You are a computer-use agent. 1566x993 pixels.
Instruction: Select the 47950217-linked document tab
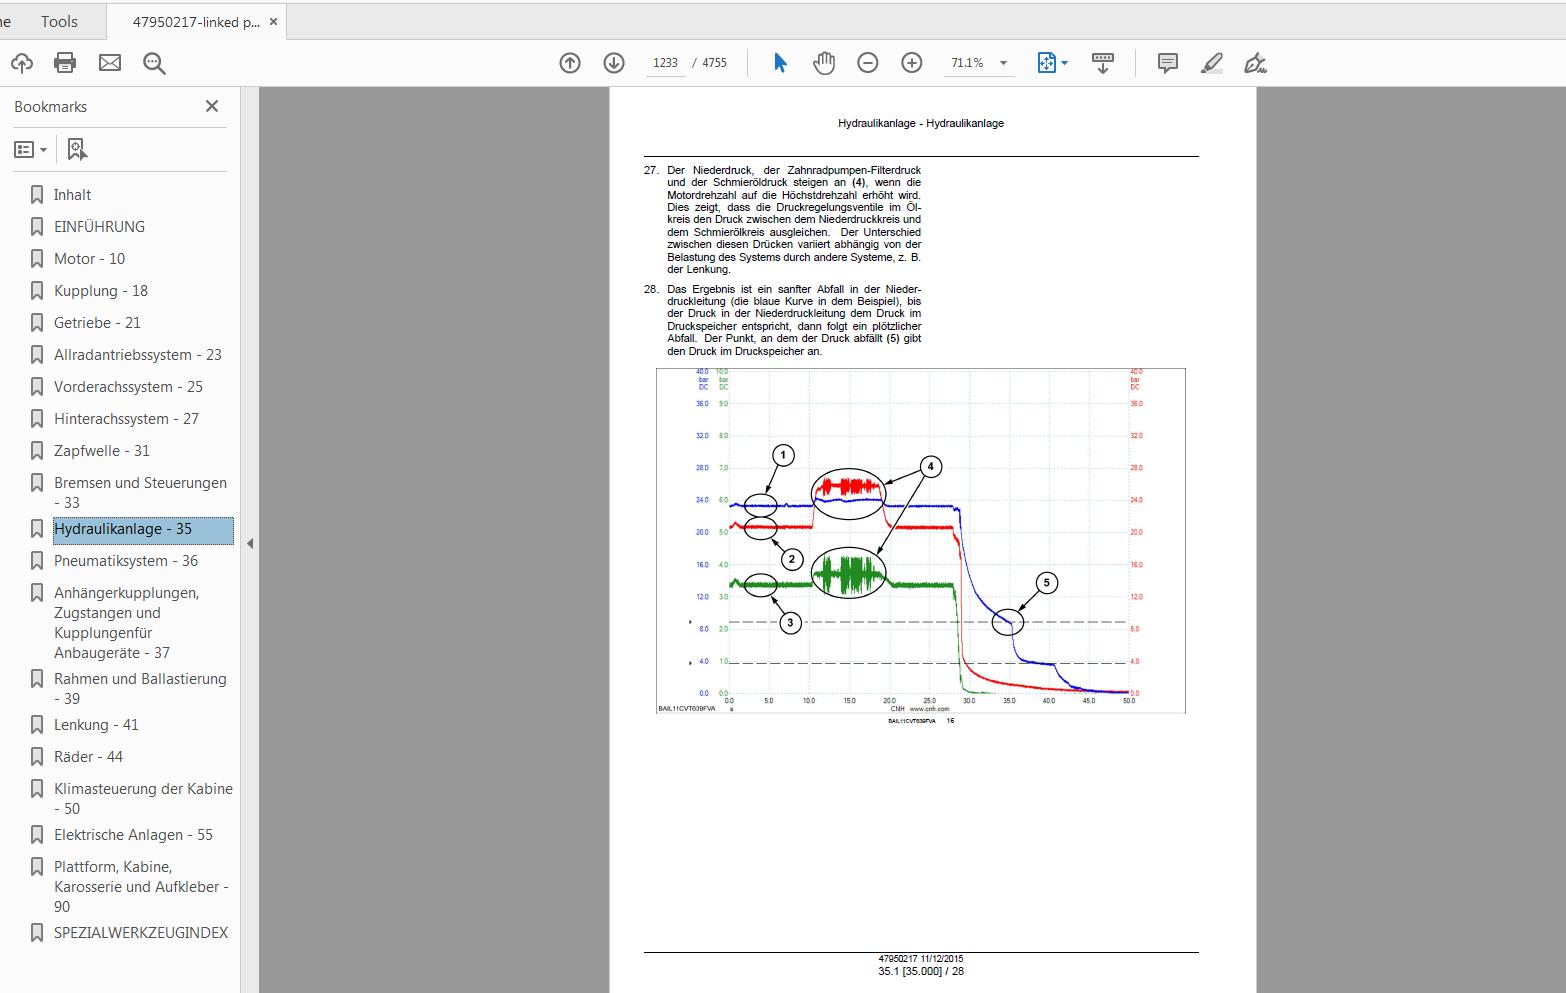tap(196, 21)
